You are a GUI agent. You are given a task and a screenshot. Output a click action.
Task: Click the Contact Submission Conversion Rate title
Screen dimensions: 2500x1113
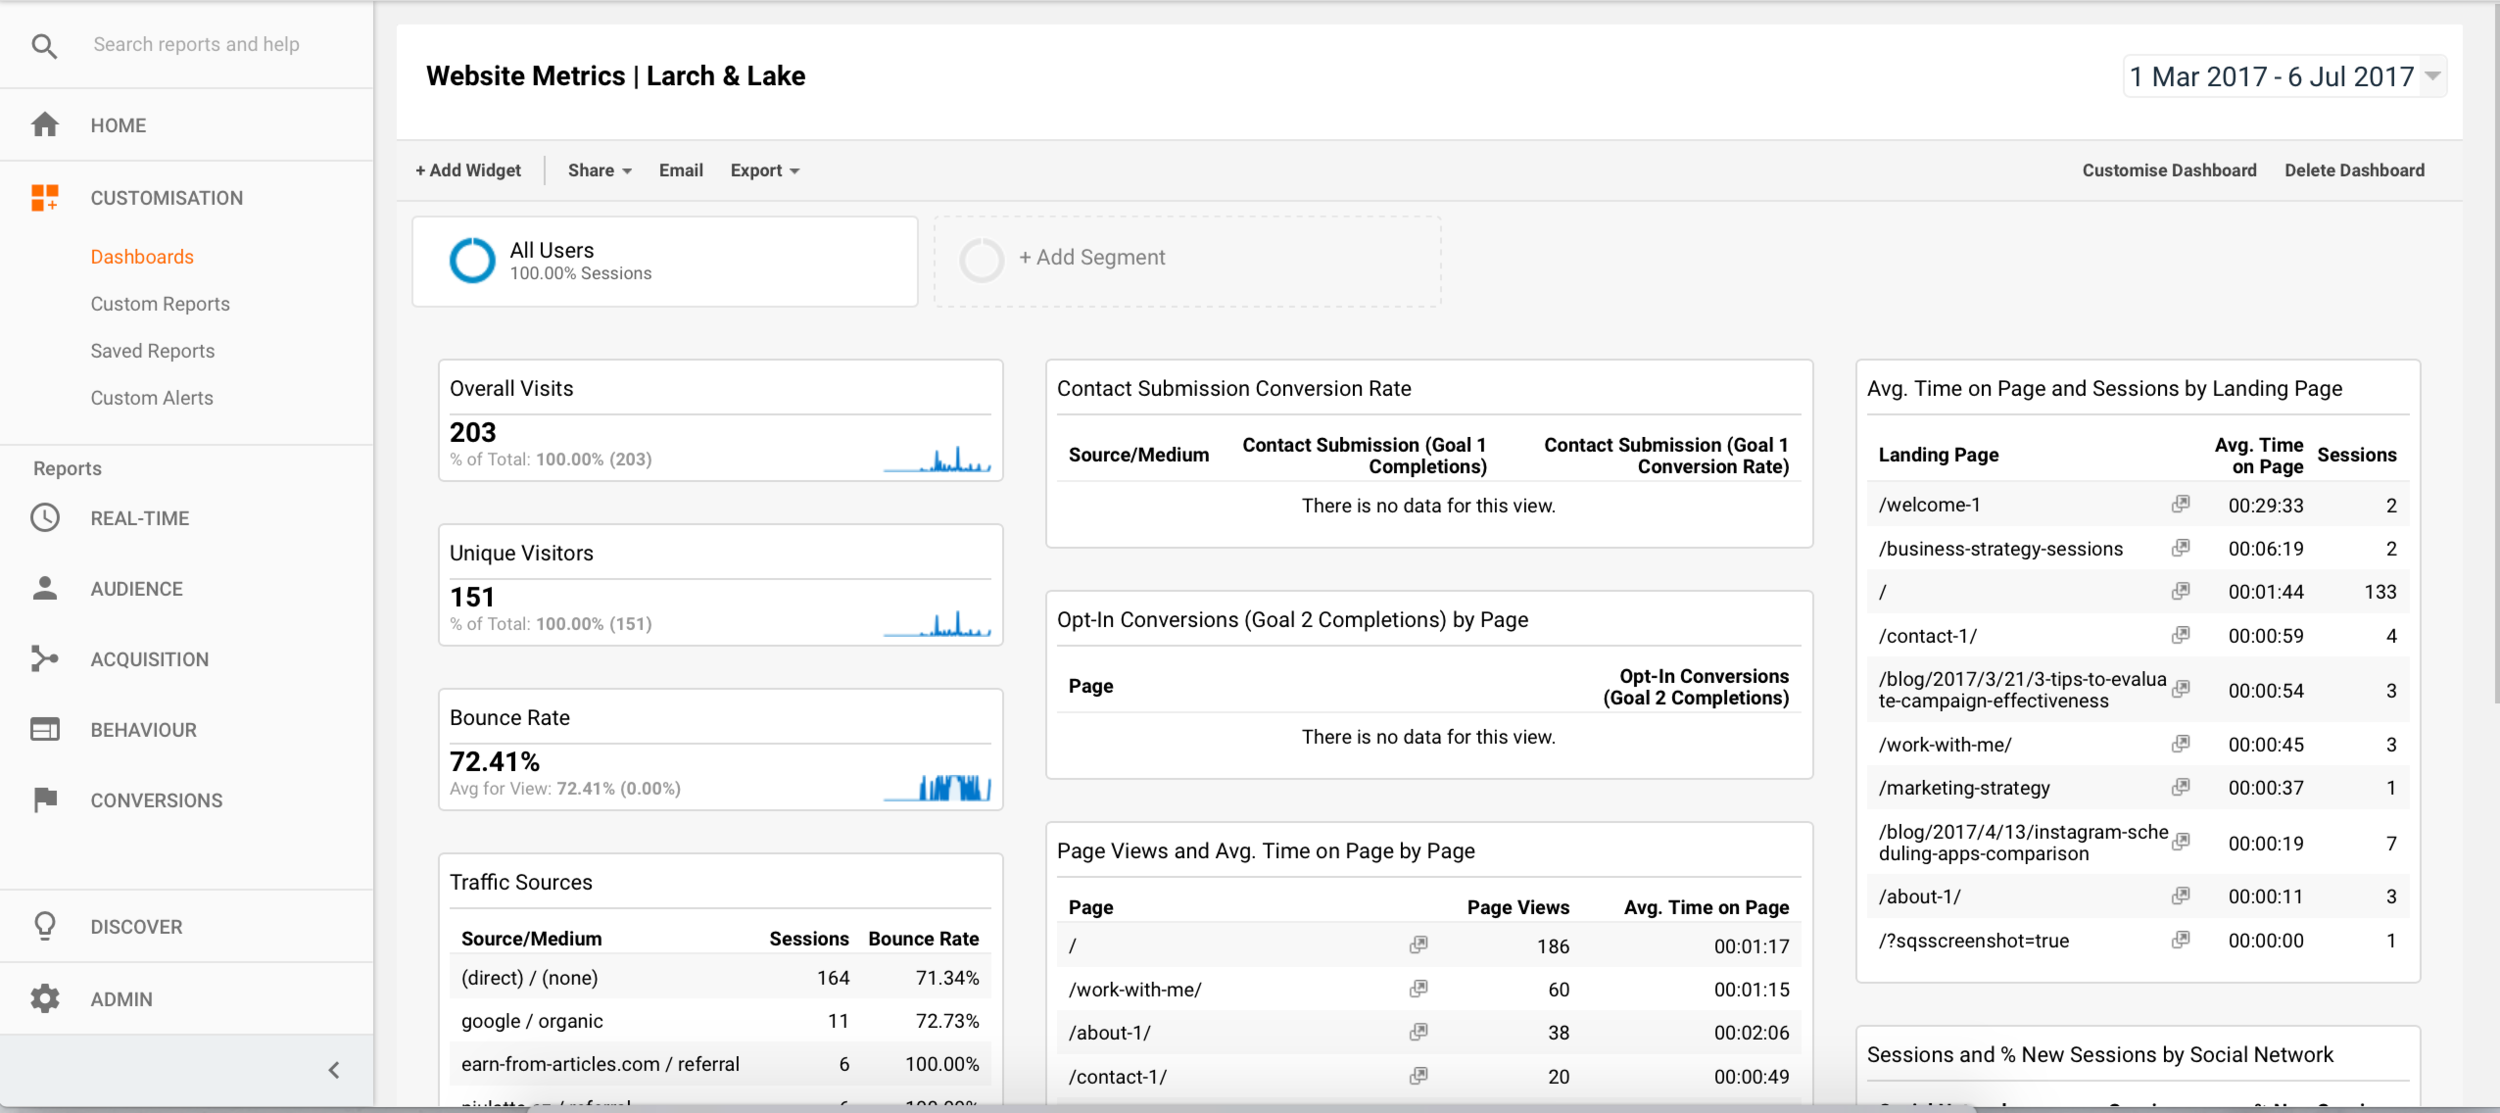pyautogui.click(x=1234, y=388)
